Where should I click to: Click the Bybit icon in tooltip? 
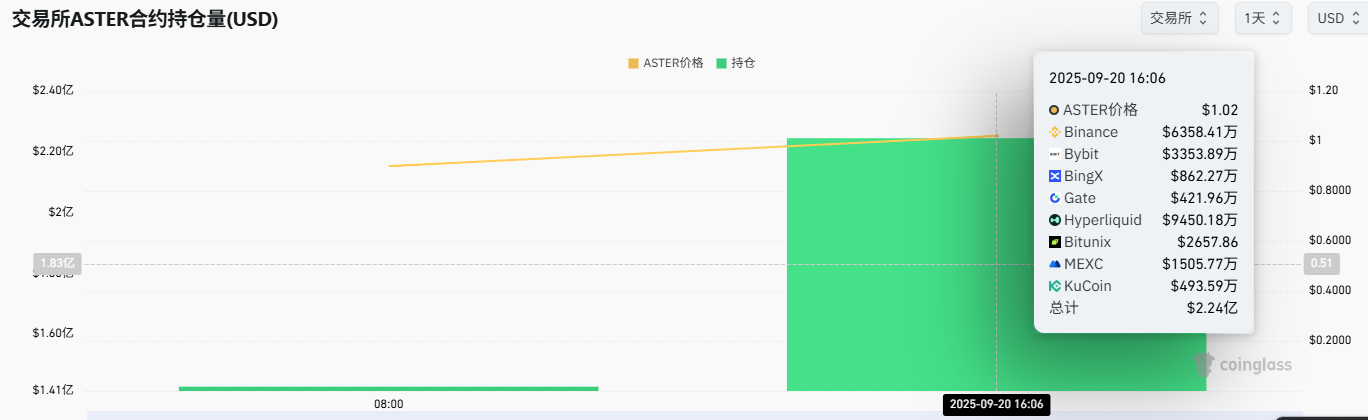[x=1054, y=154]
